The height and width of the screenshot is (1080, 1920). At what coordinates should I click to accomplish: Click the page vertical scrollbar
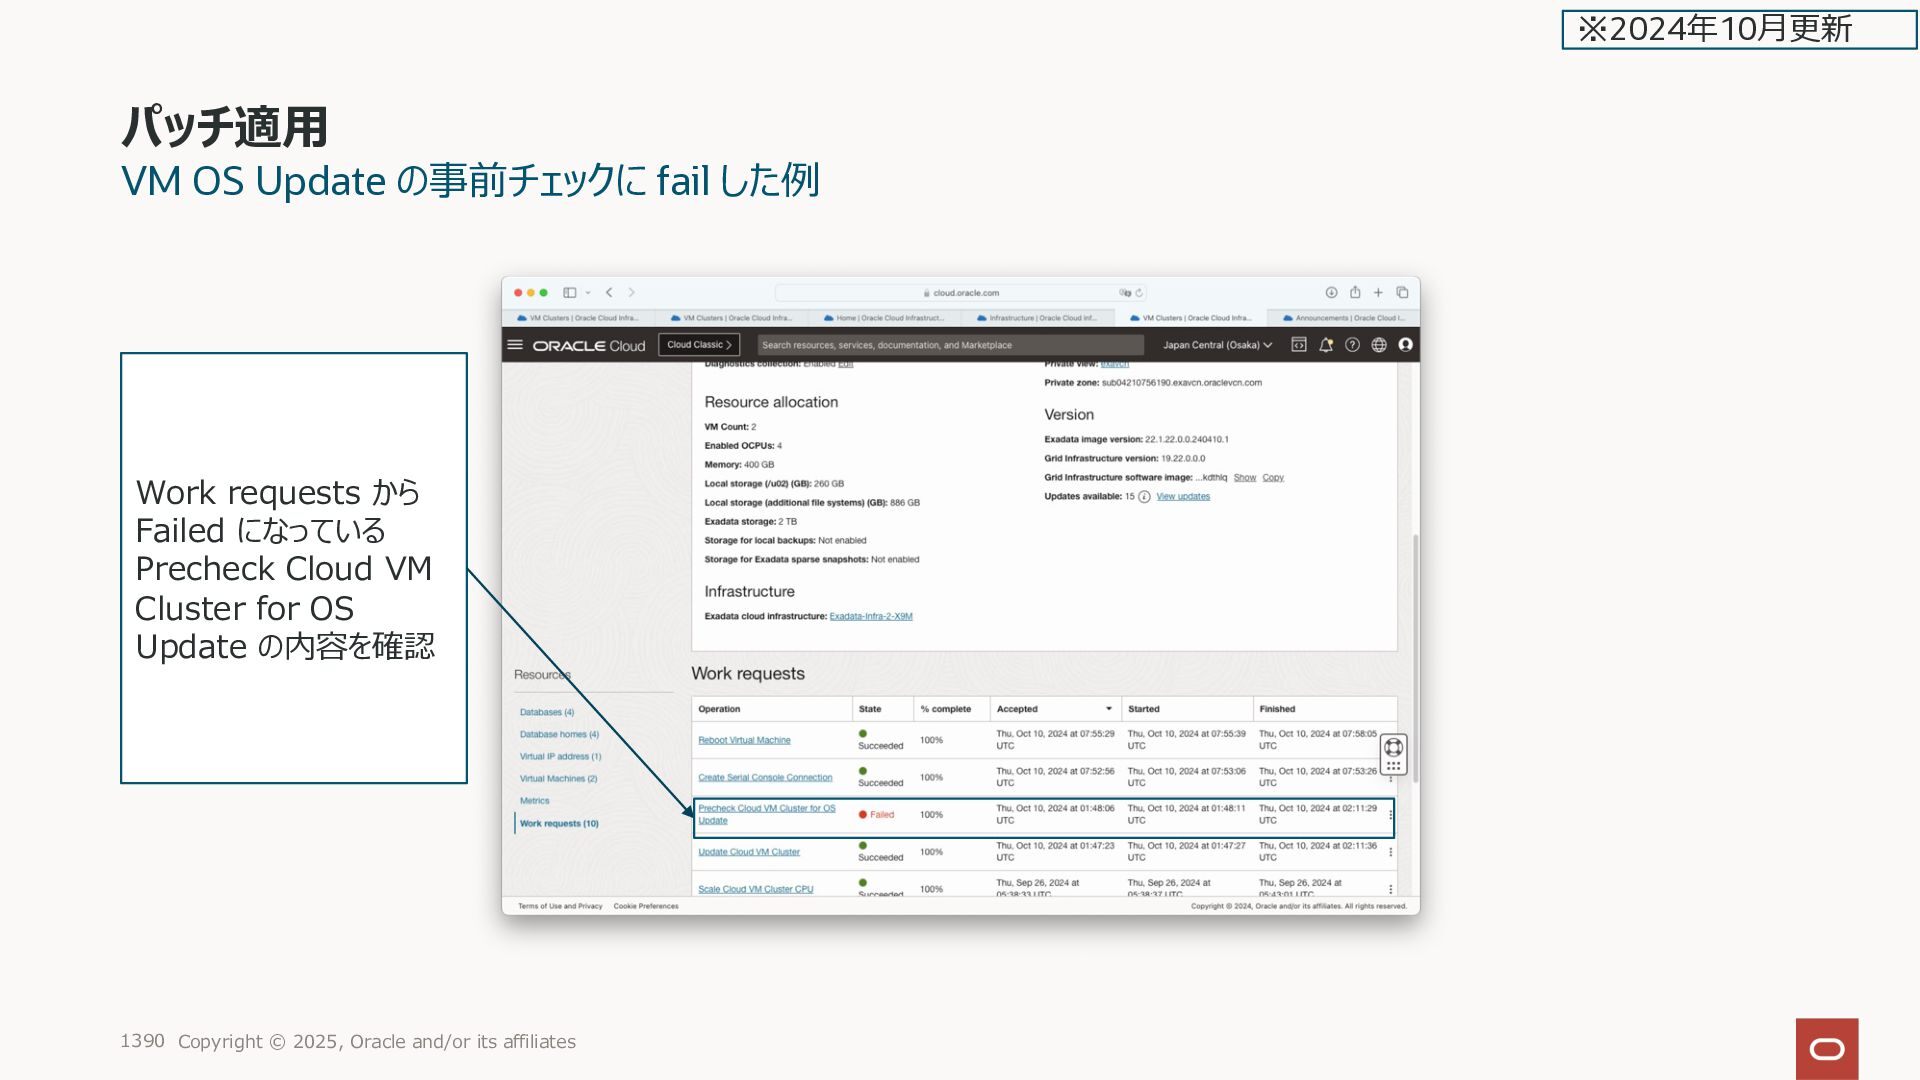pos(1415,660)
